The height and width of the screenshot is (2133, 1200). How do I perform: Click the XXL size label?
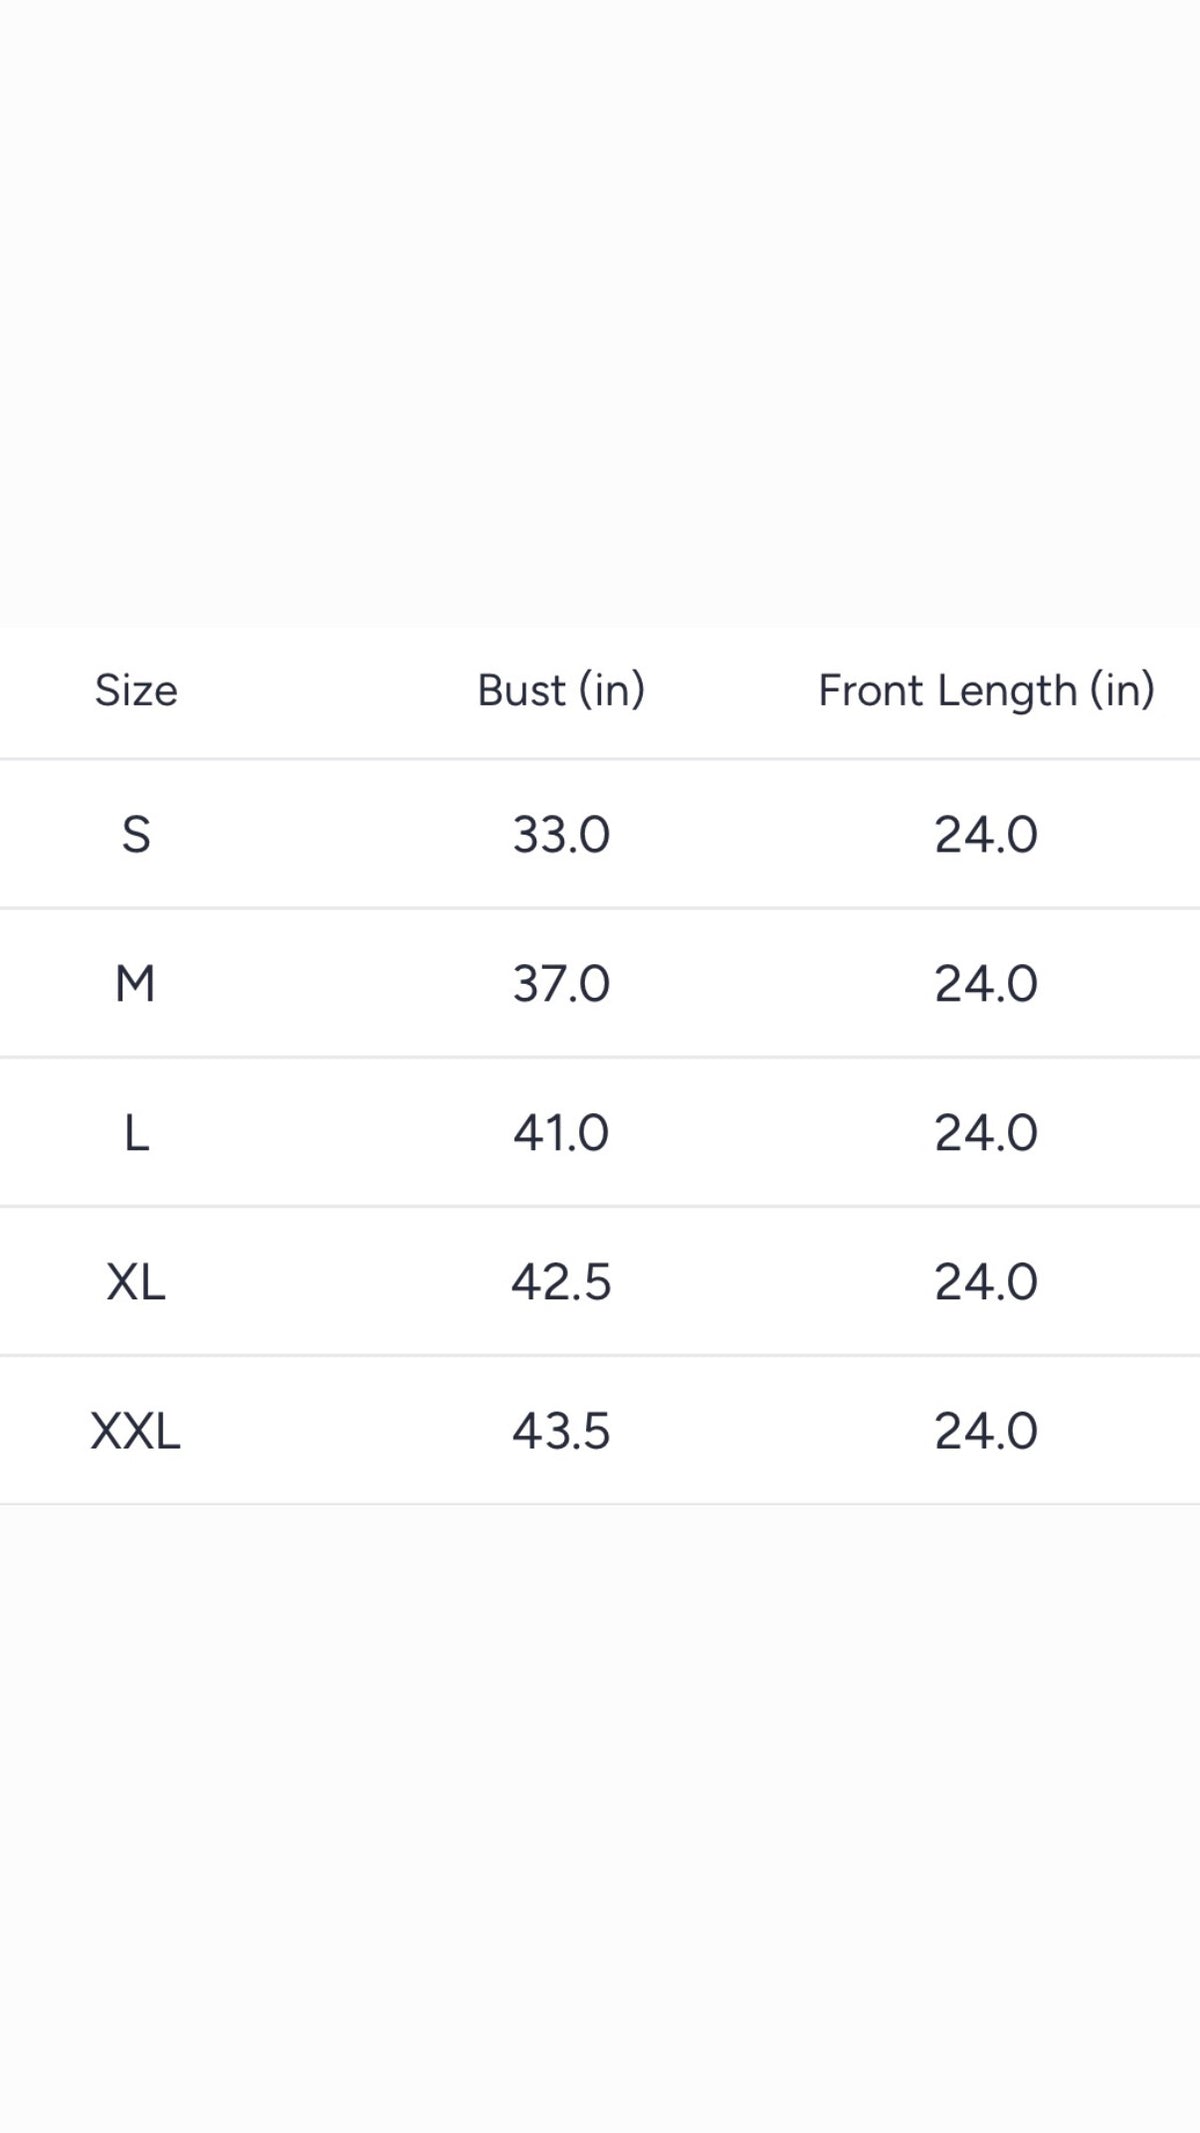coord(136,1431)
